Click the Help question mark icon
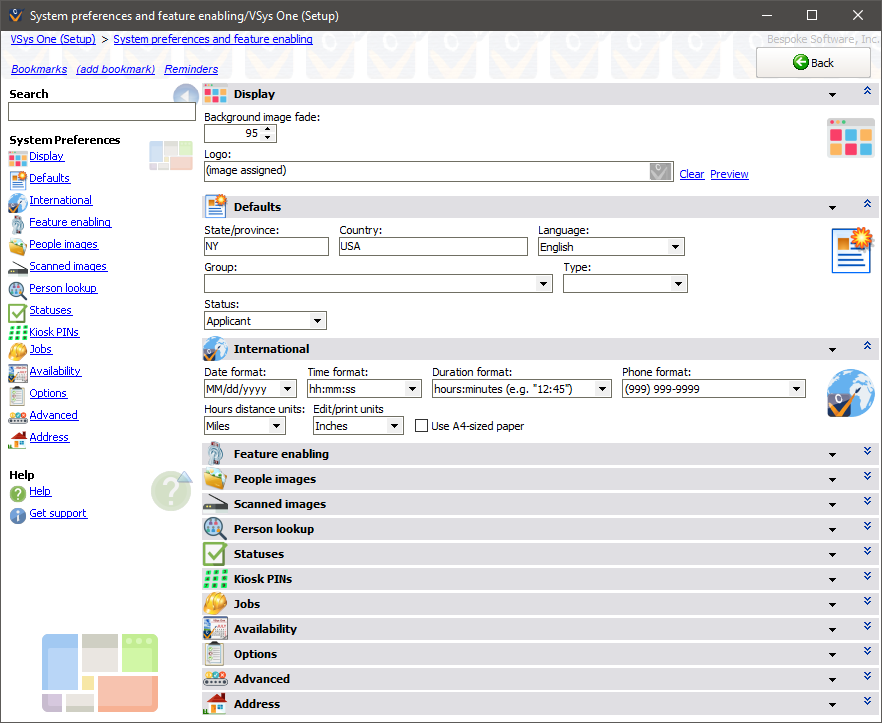 point(18,492)
